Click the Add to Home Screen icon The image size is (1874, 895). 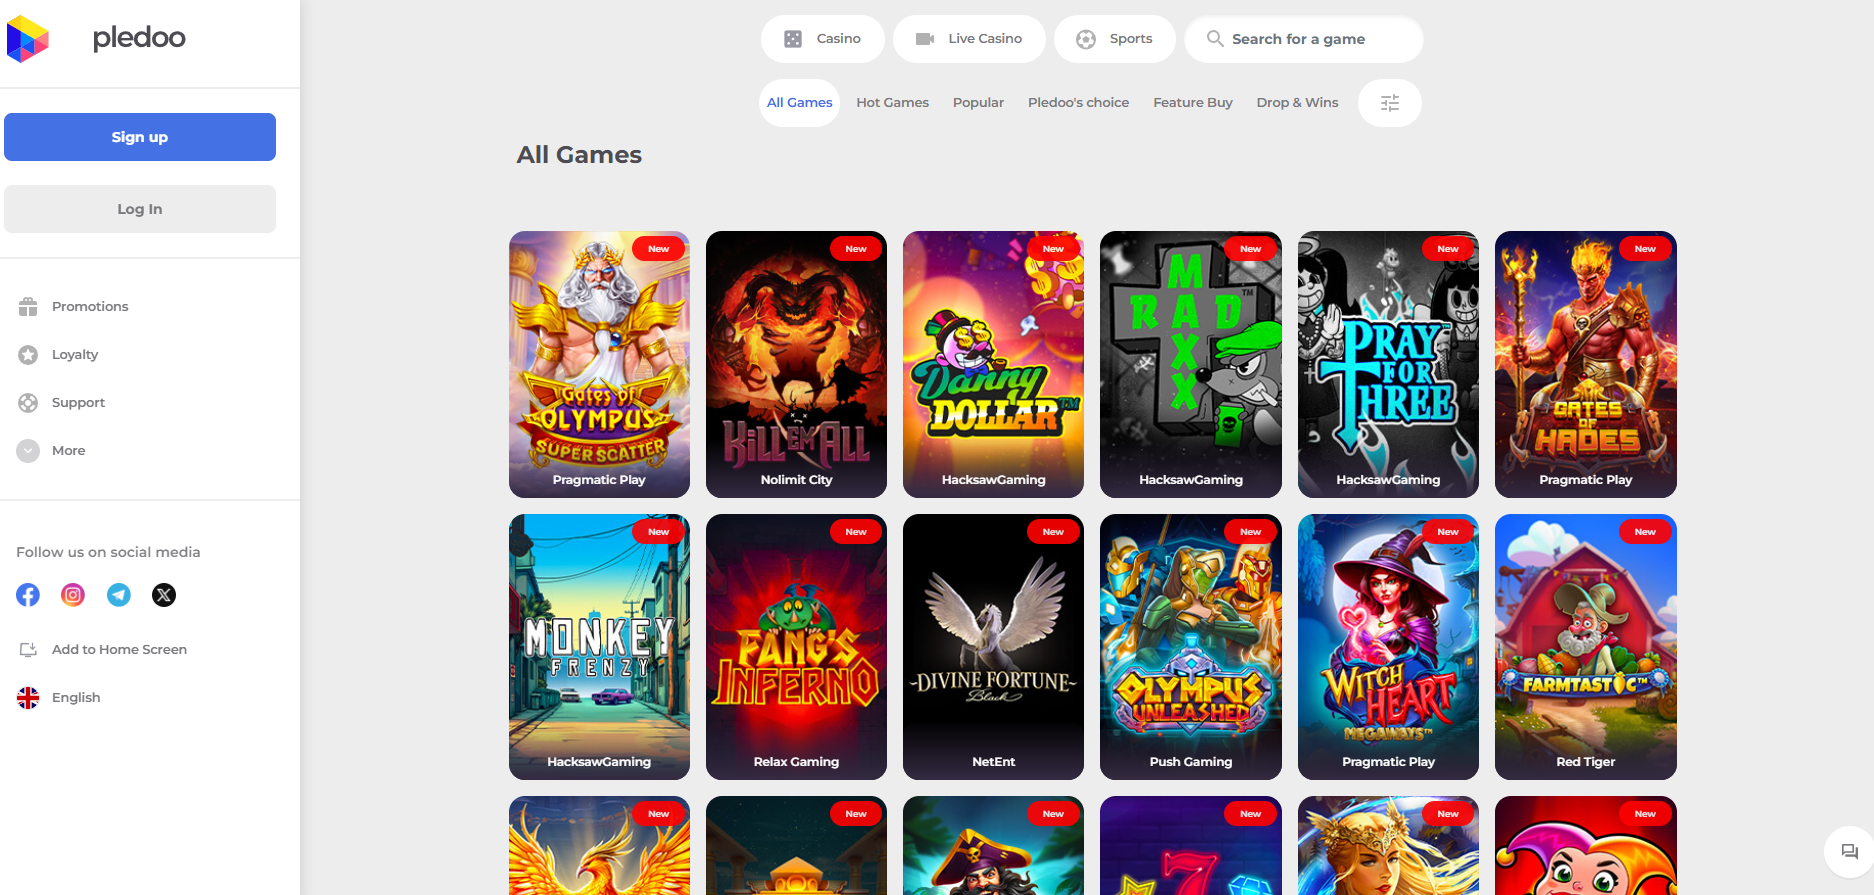pos(28,649)
